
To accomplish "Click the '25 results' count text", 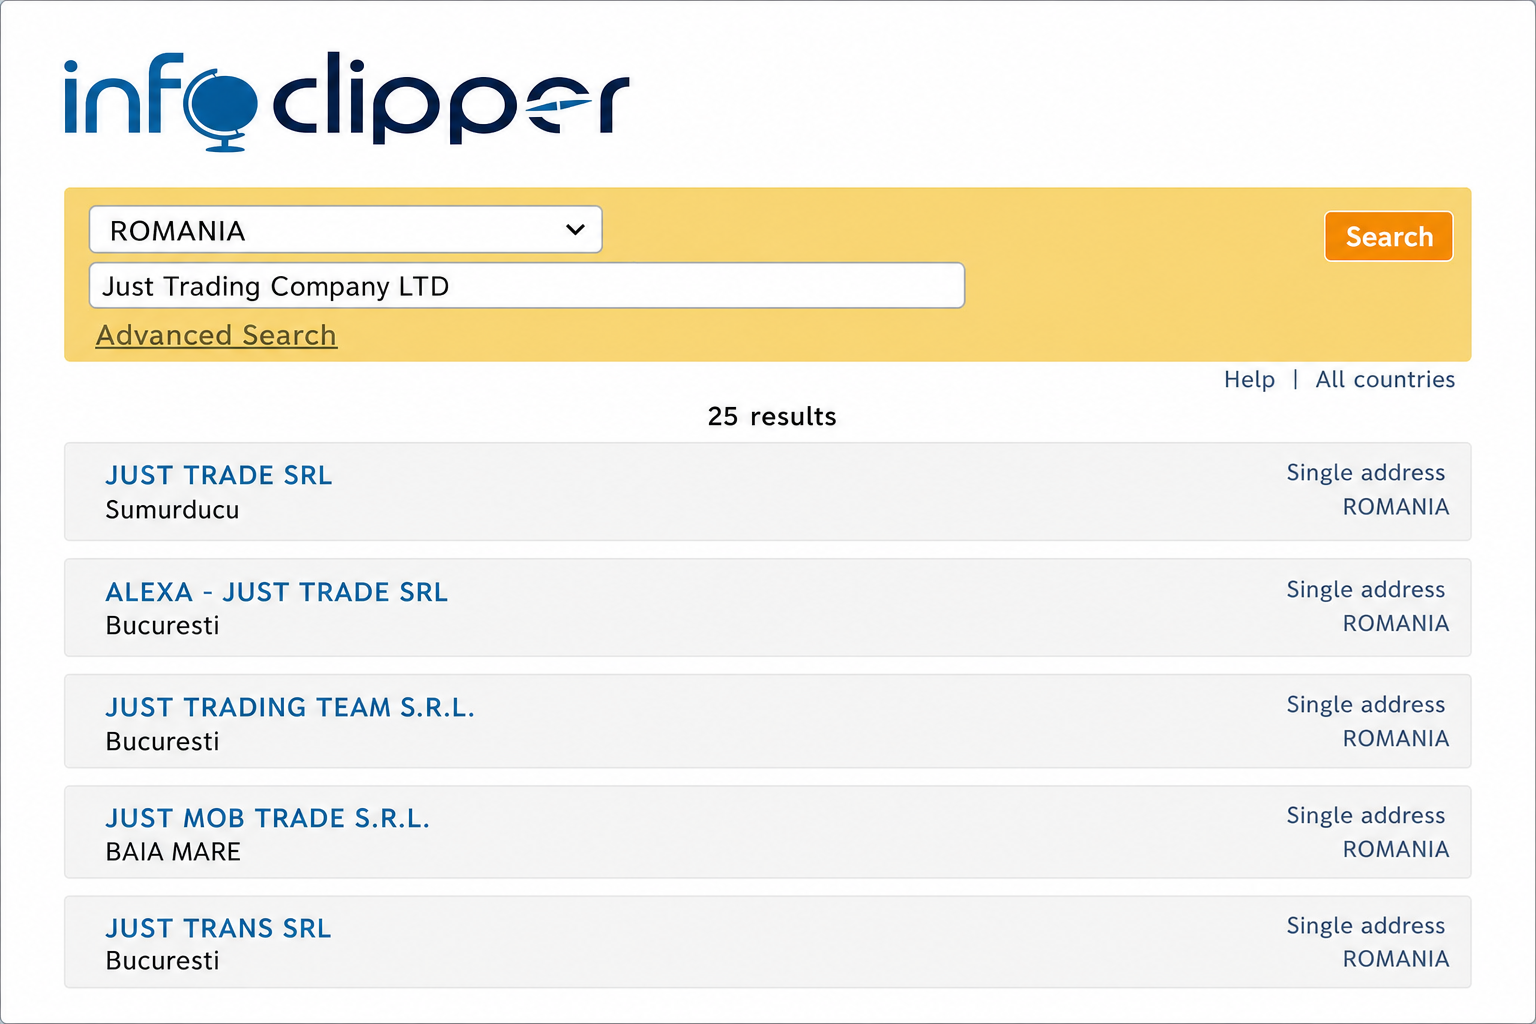I will 772,417.
